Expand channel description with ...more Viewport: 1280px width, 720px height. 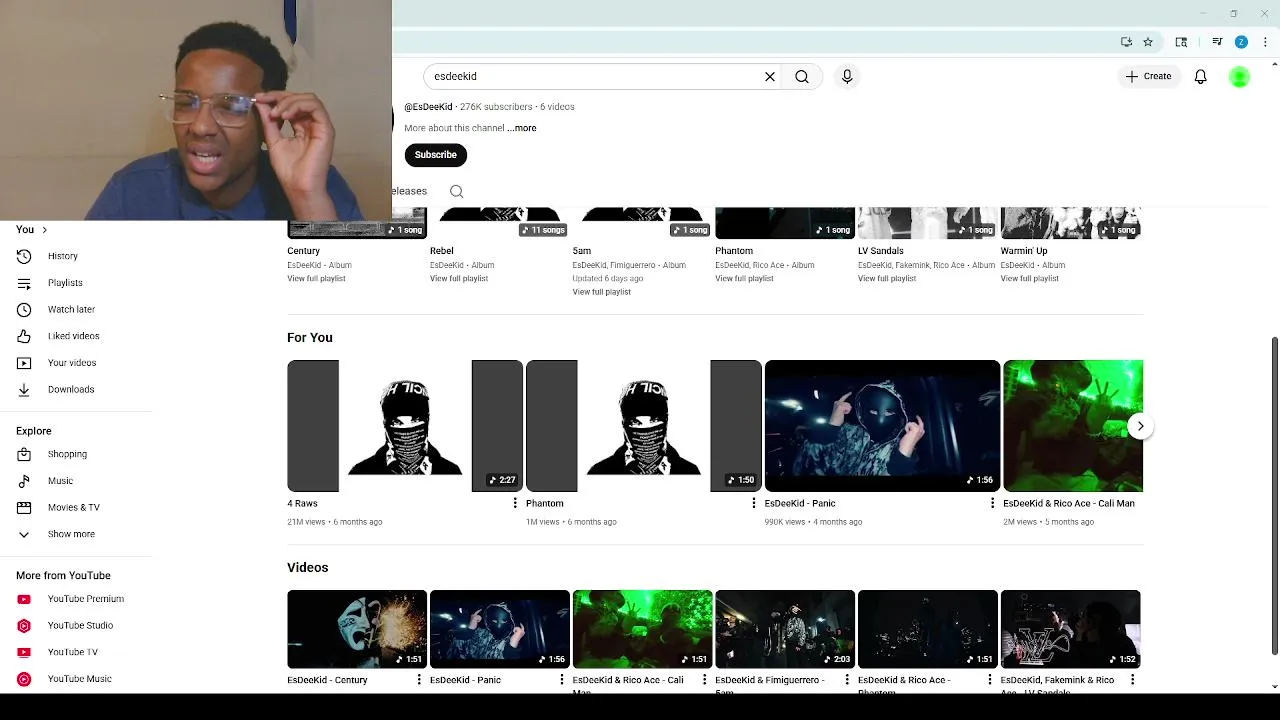click(521, 128)
